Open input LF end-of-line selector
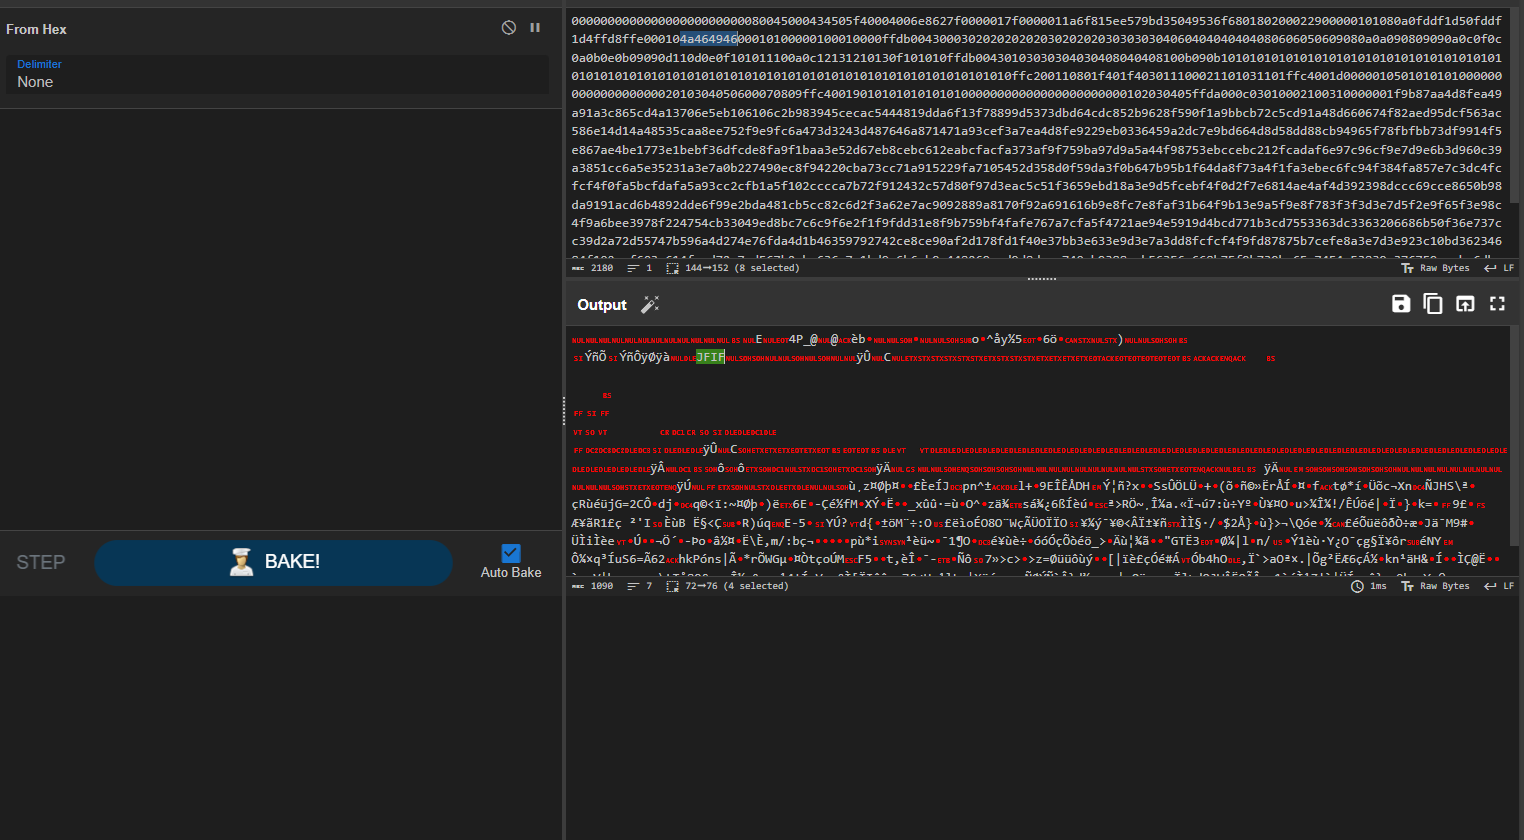The width and height of the screenshot is (1524, 840). click(x=1499, y=268)
